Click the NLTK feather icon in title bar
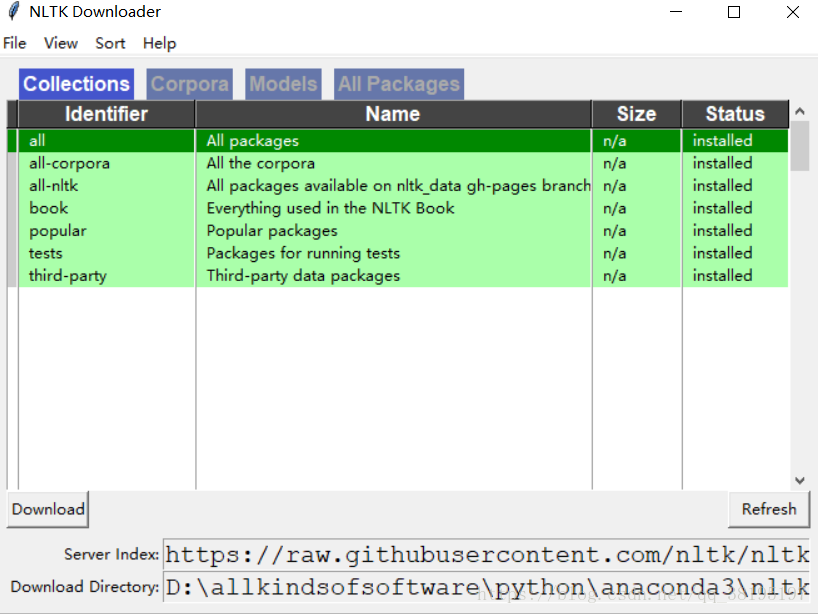Image resolution: width=818 pixels, height=614 pixels. pyautogui.click(x=14, y=11)
